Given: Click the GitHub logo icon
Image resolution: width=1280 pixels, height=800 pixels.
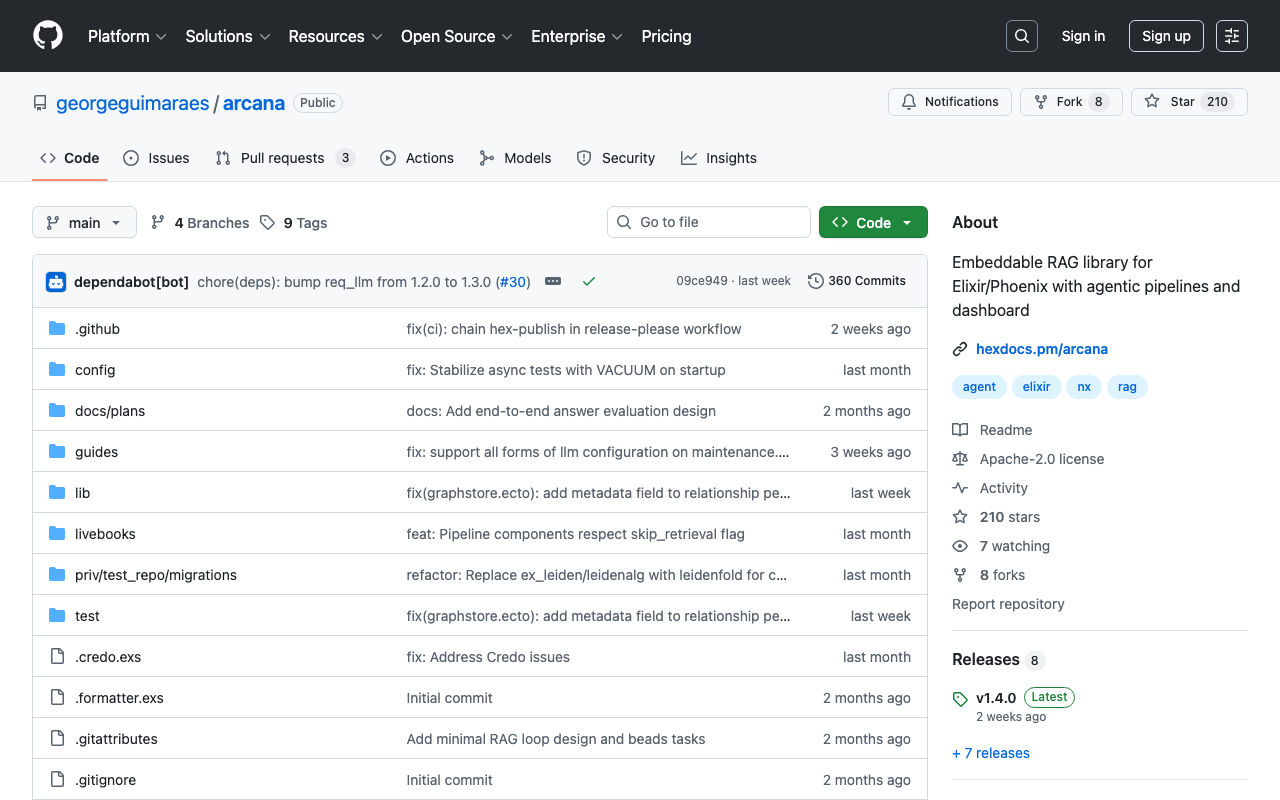Looking at the screenshot, I should [47, 36].
